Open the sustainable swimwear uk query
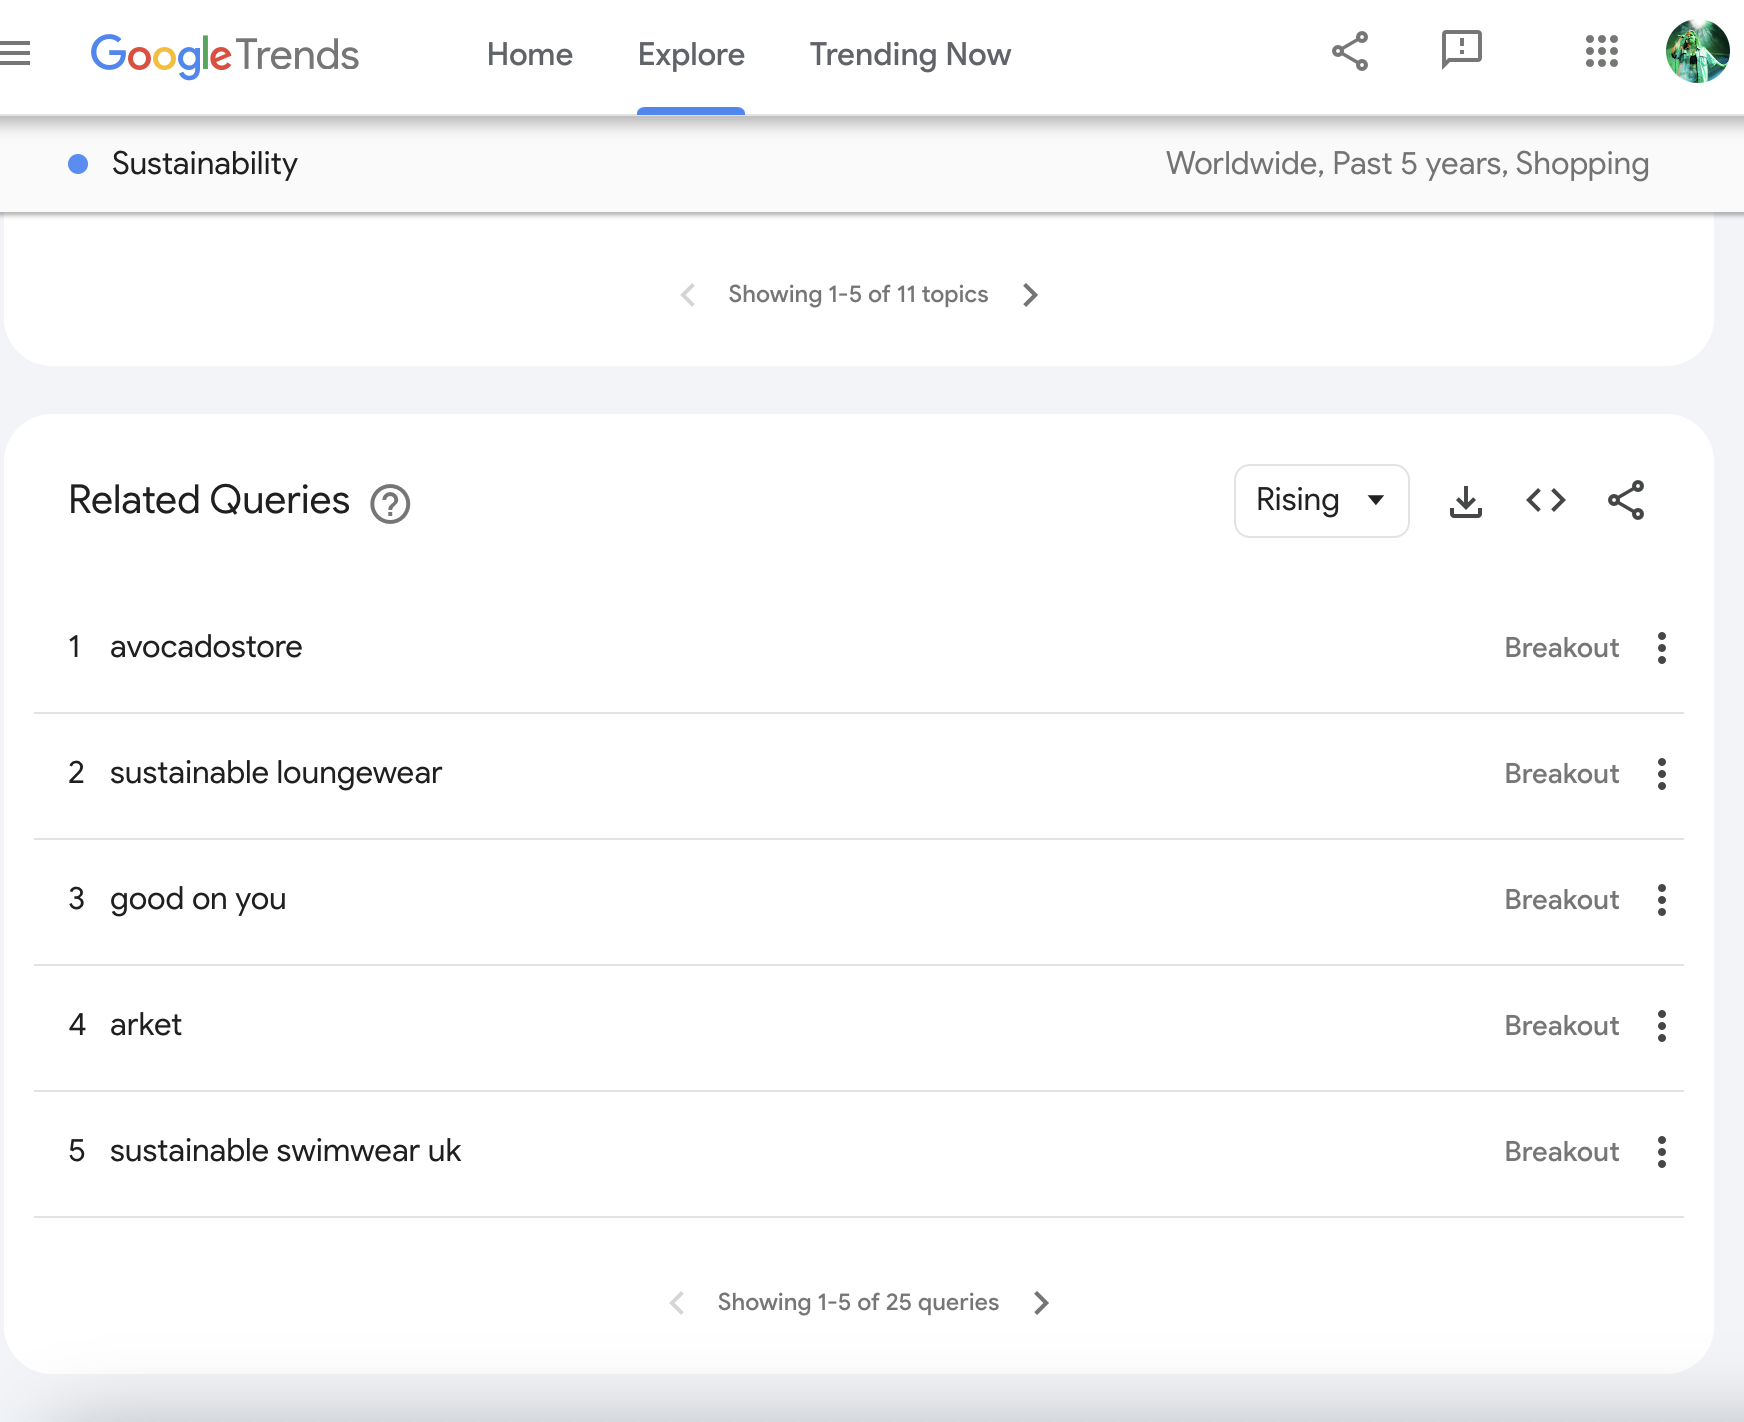The image size is (1744, 1422). tap(285, 1151)
